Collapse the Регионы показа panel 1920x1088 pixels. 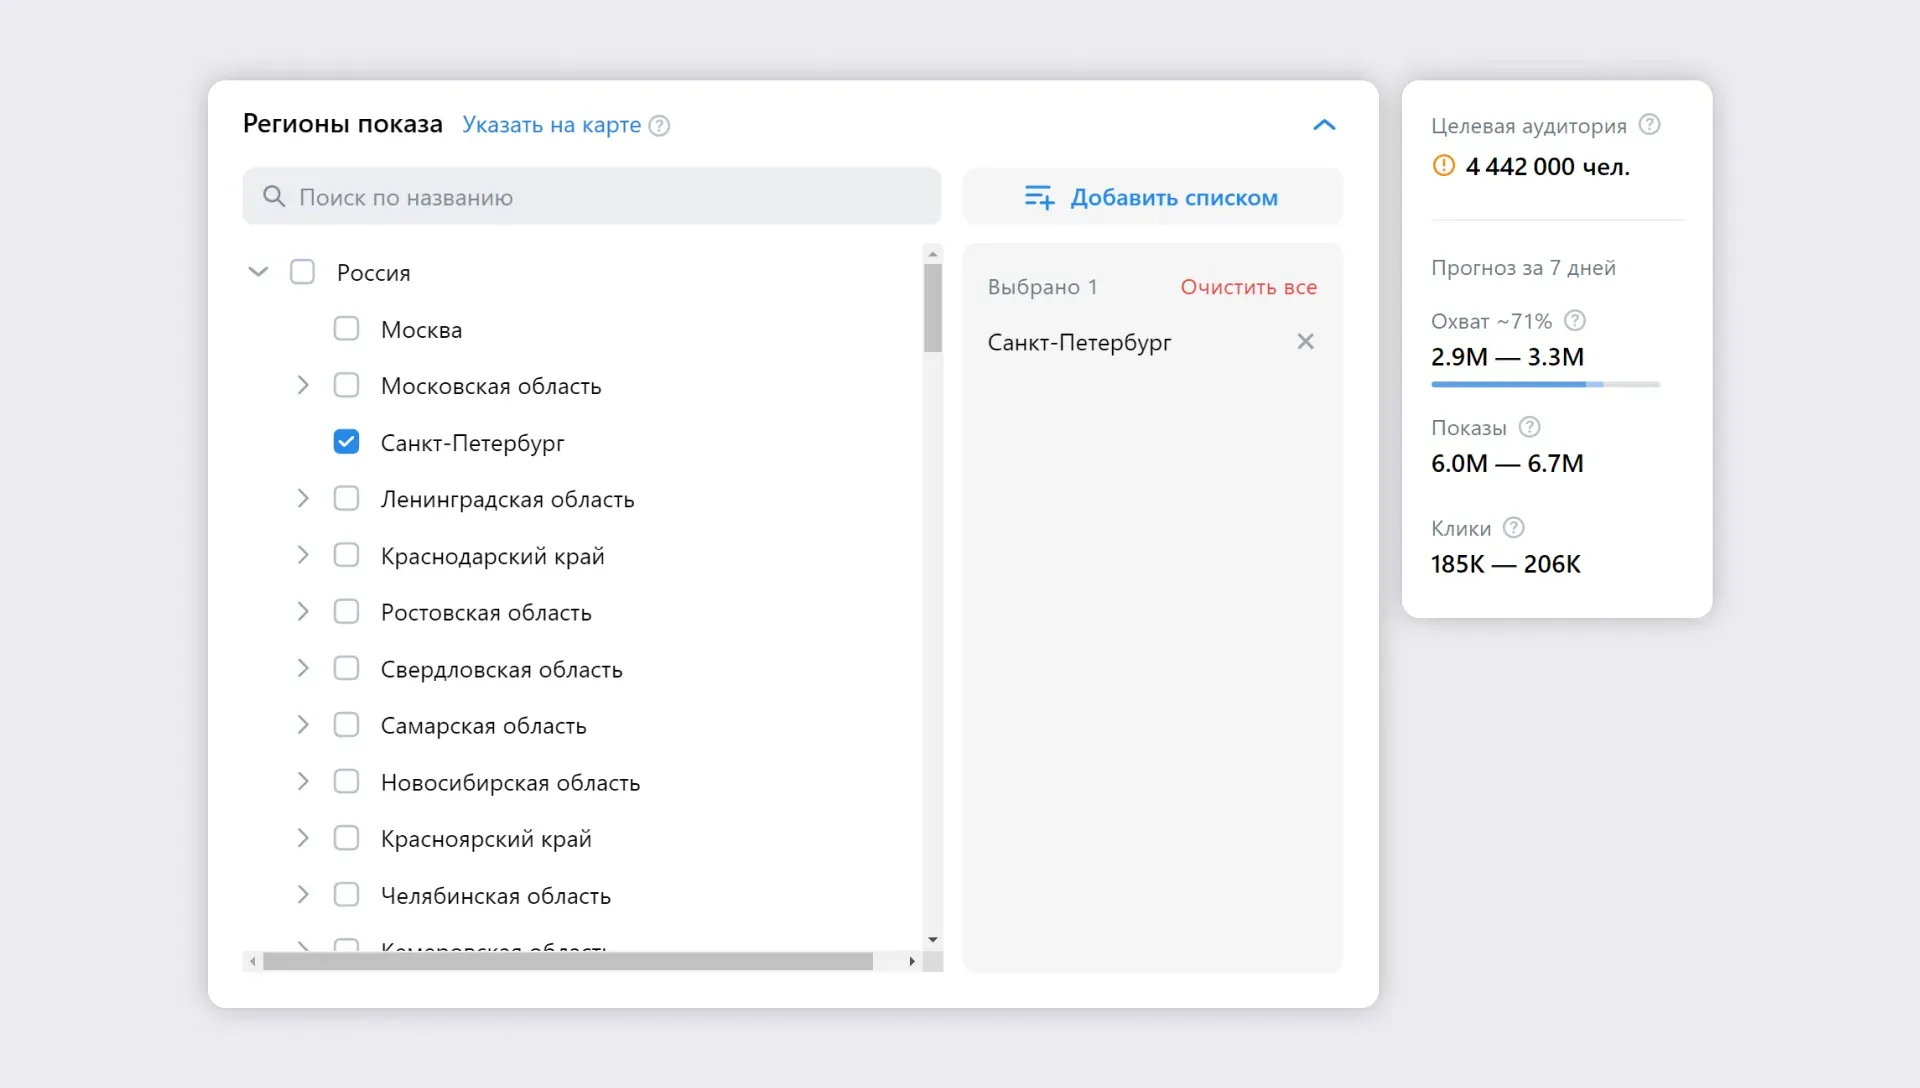(1324, 125)
